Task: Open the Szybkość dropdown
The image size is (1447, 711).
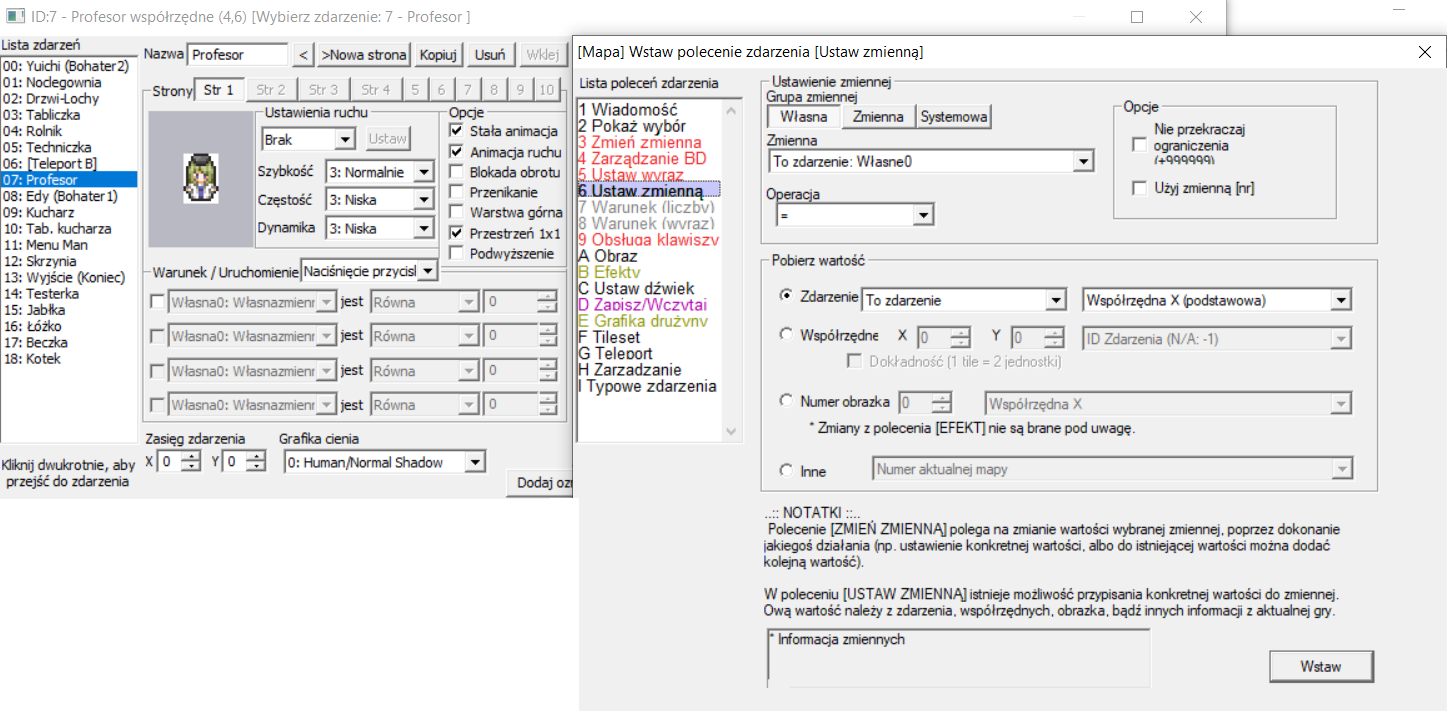Action: pyautogui.click(x=423, y=173)
